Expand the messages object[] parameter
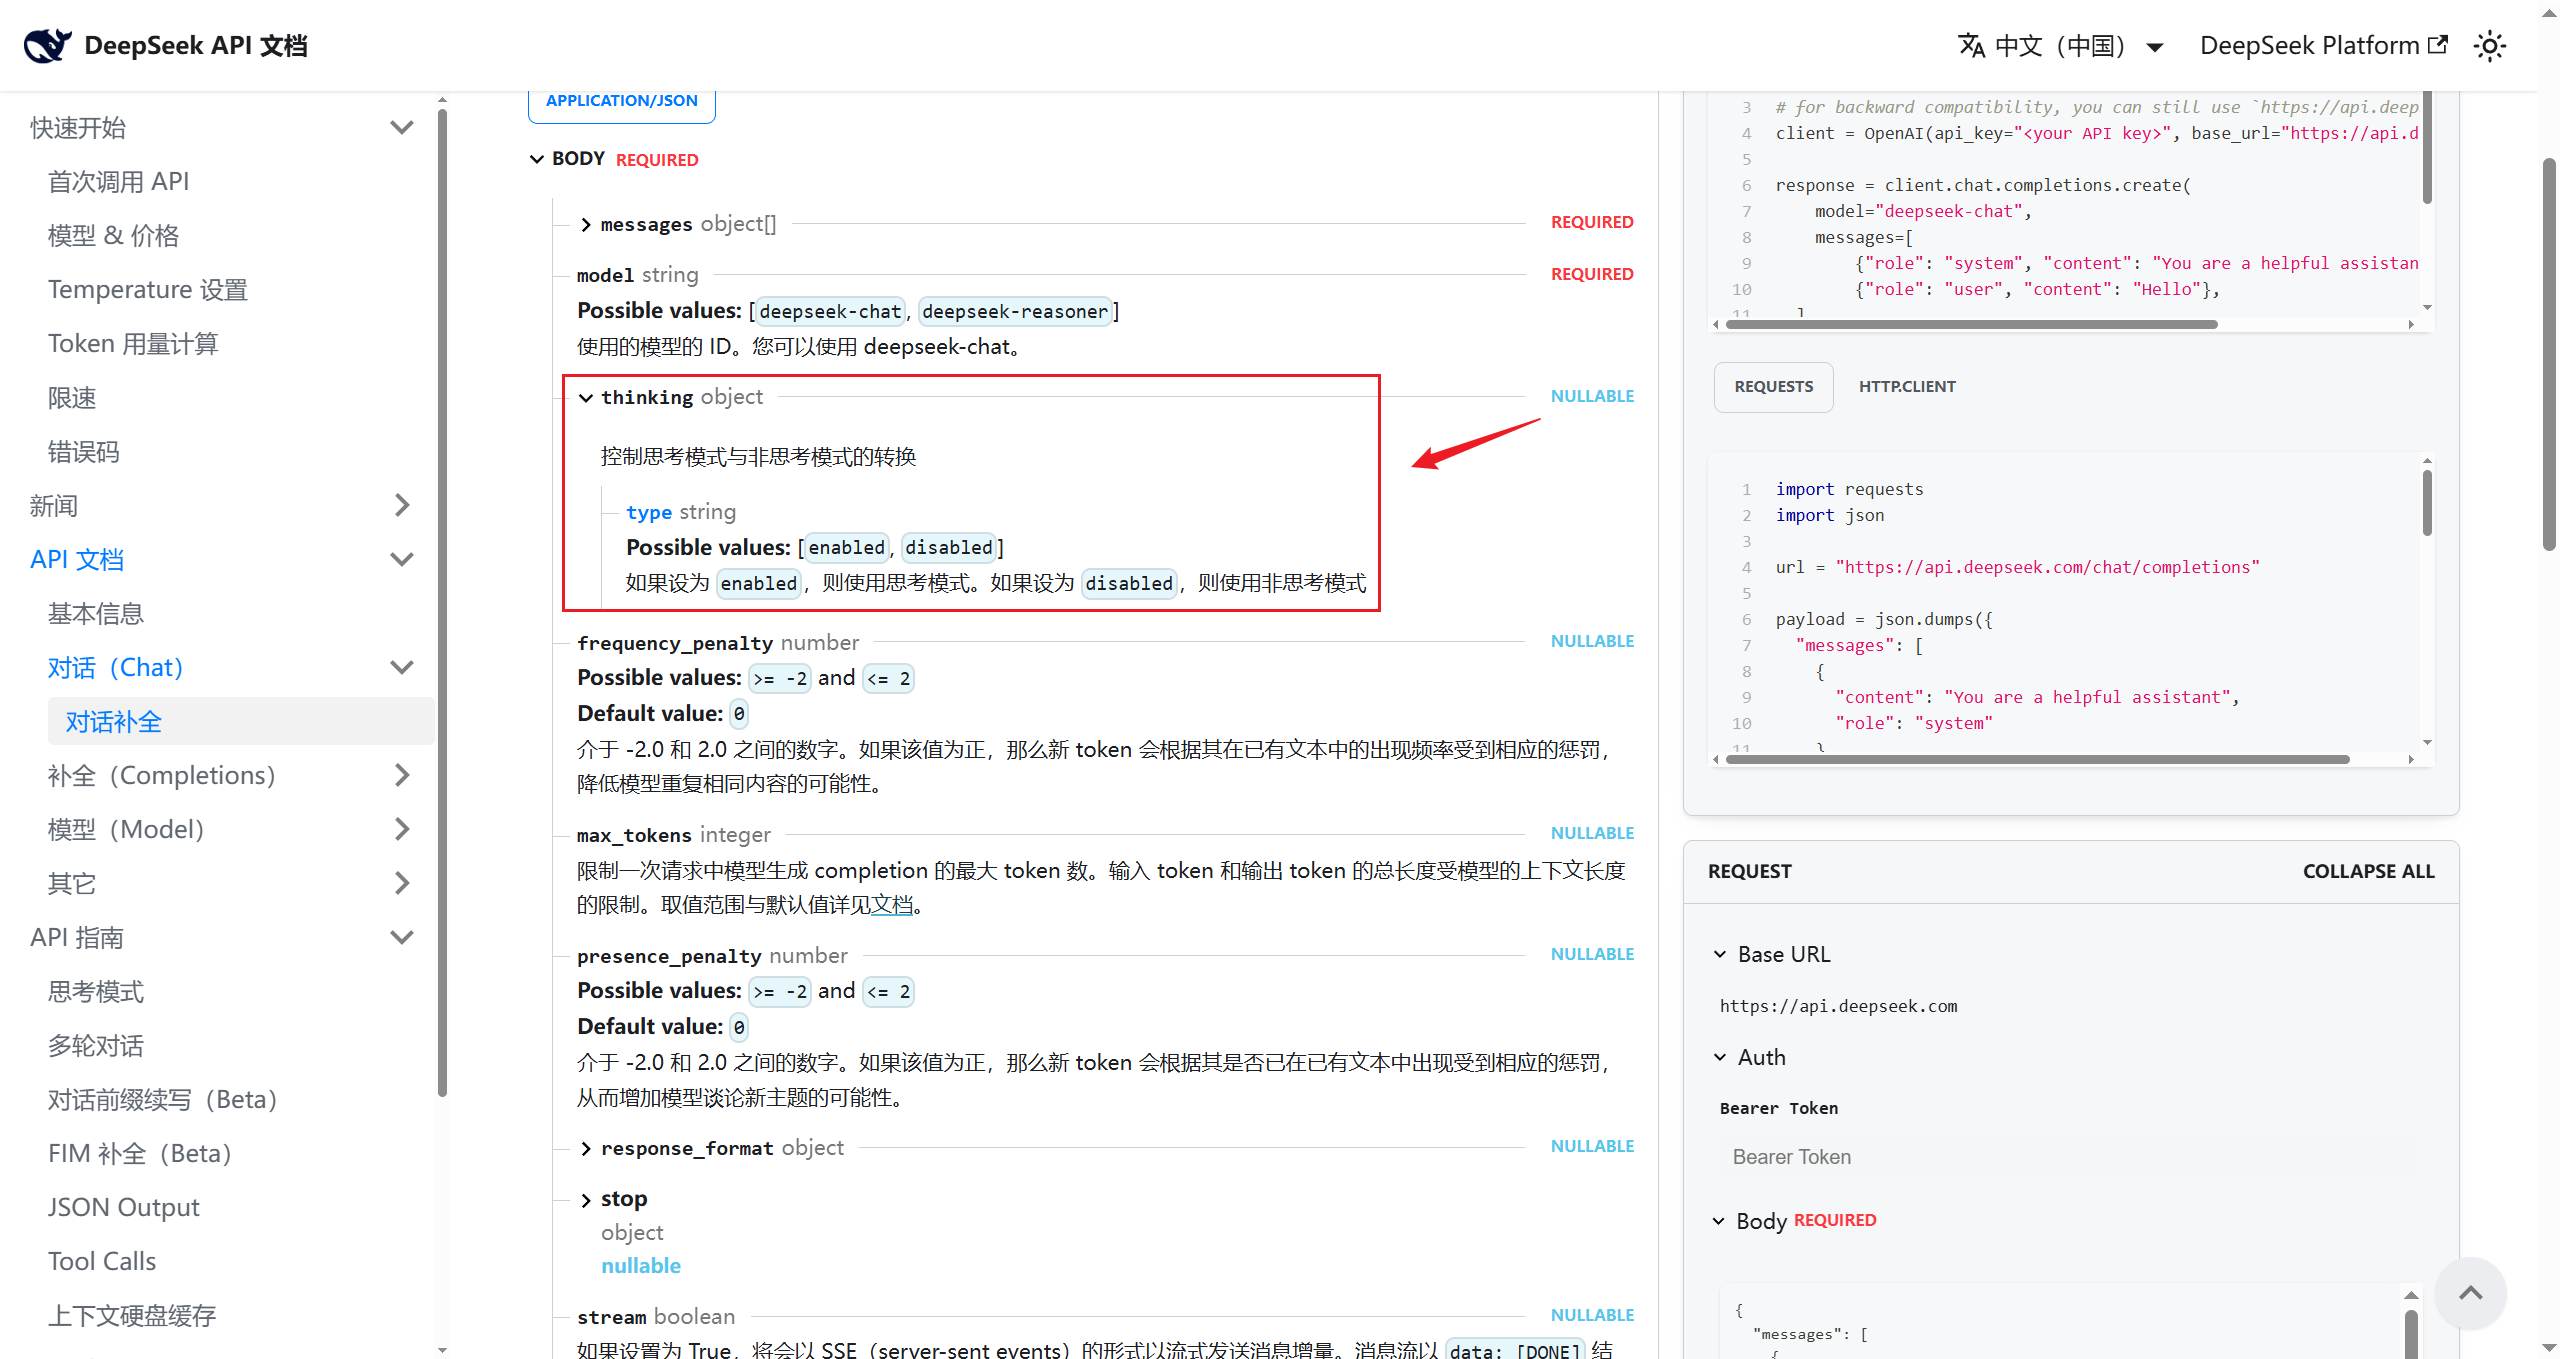 pos(586,224)
